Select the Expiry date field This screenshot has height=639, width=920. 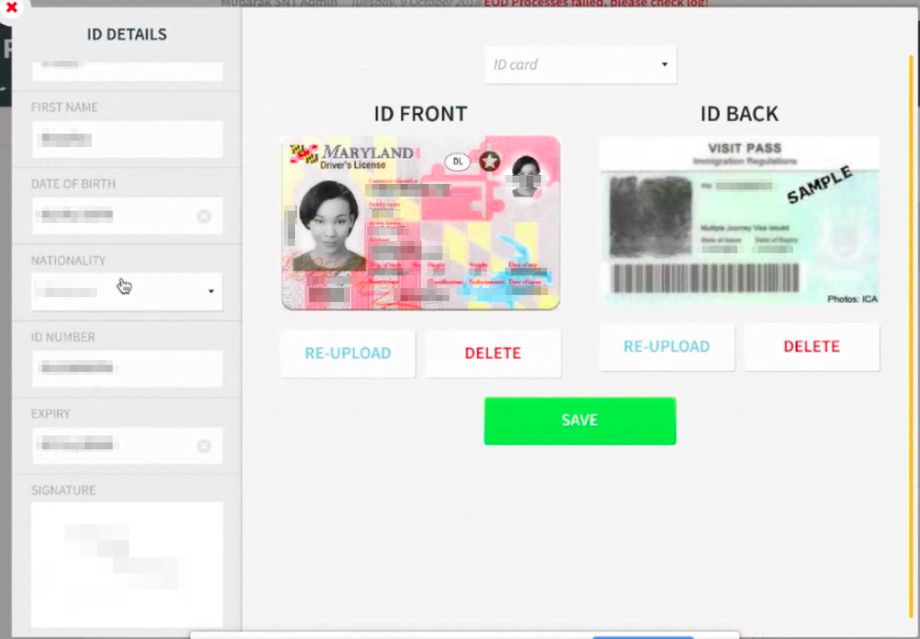coord(127,445)
